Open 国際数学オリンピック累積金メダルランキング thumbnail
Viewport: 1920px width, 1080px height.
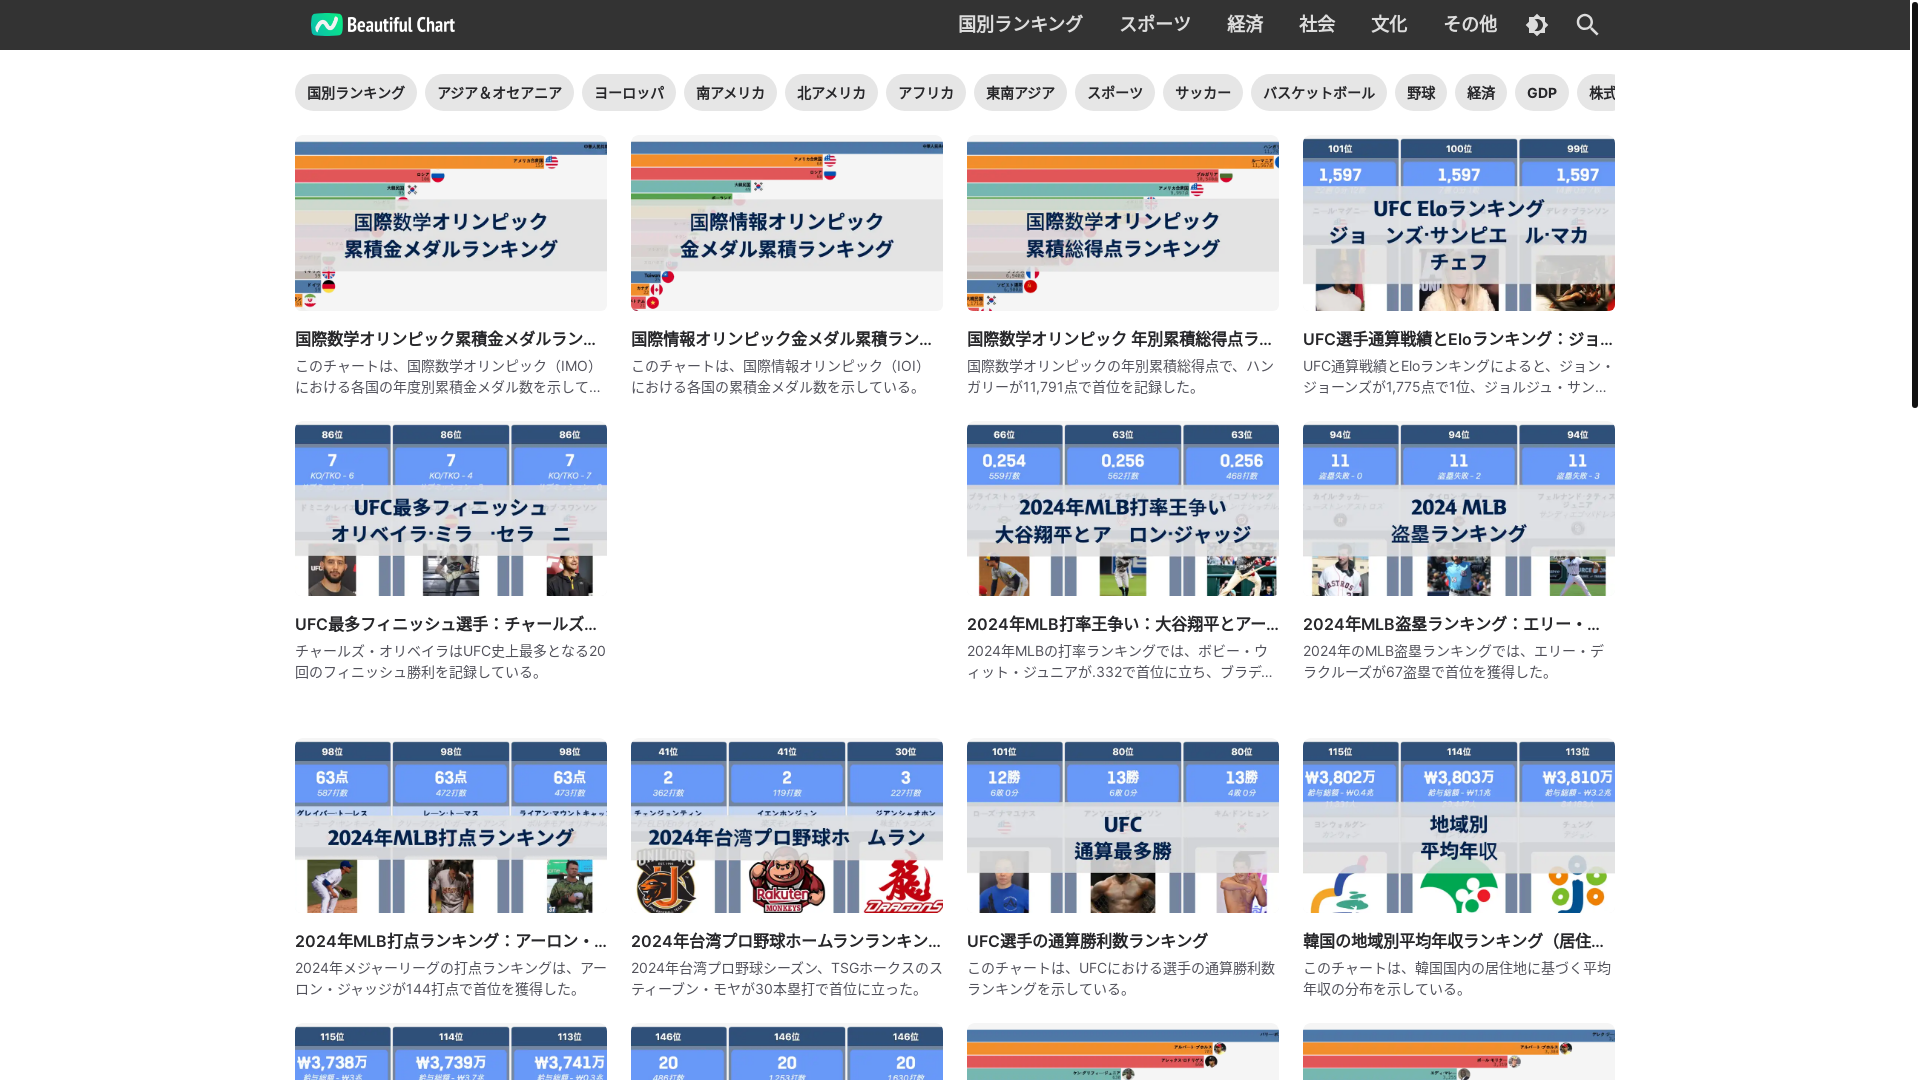coord(451,224)
